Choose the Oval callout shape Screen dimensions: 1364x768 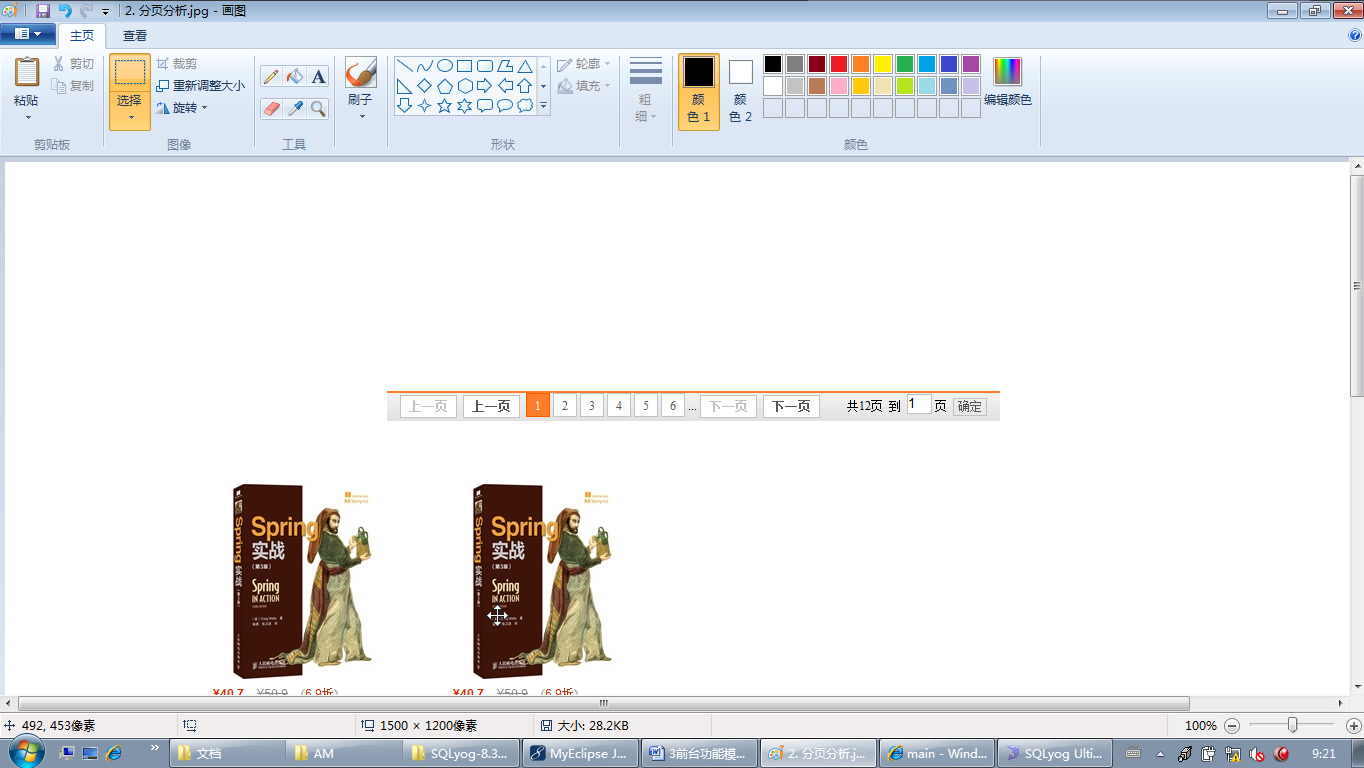coord(505,105)
